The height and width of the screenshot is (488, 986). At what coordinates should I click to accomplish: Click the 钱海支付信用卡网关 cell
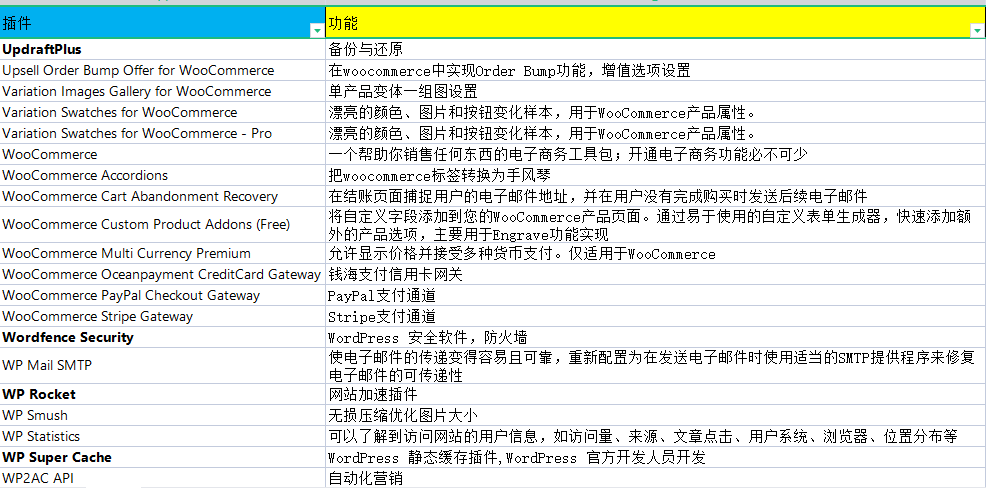pyautogui.click(x=656, y=274)
